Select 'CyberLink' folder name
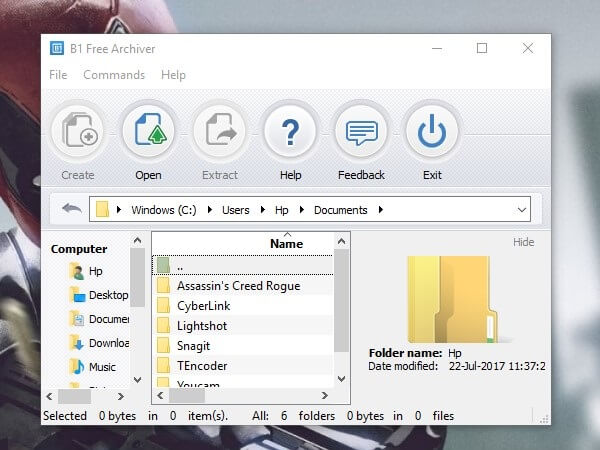The height and width of the screenshot is (450, 600). (204, 306)
